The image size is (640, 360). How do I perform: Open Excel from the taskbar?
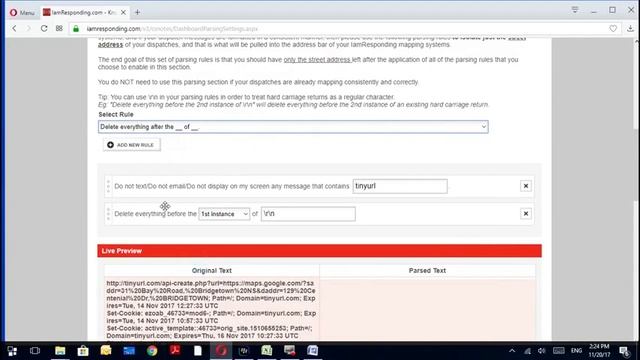coord(267,351)
